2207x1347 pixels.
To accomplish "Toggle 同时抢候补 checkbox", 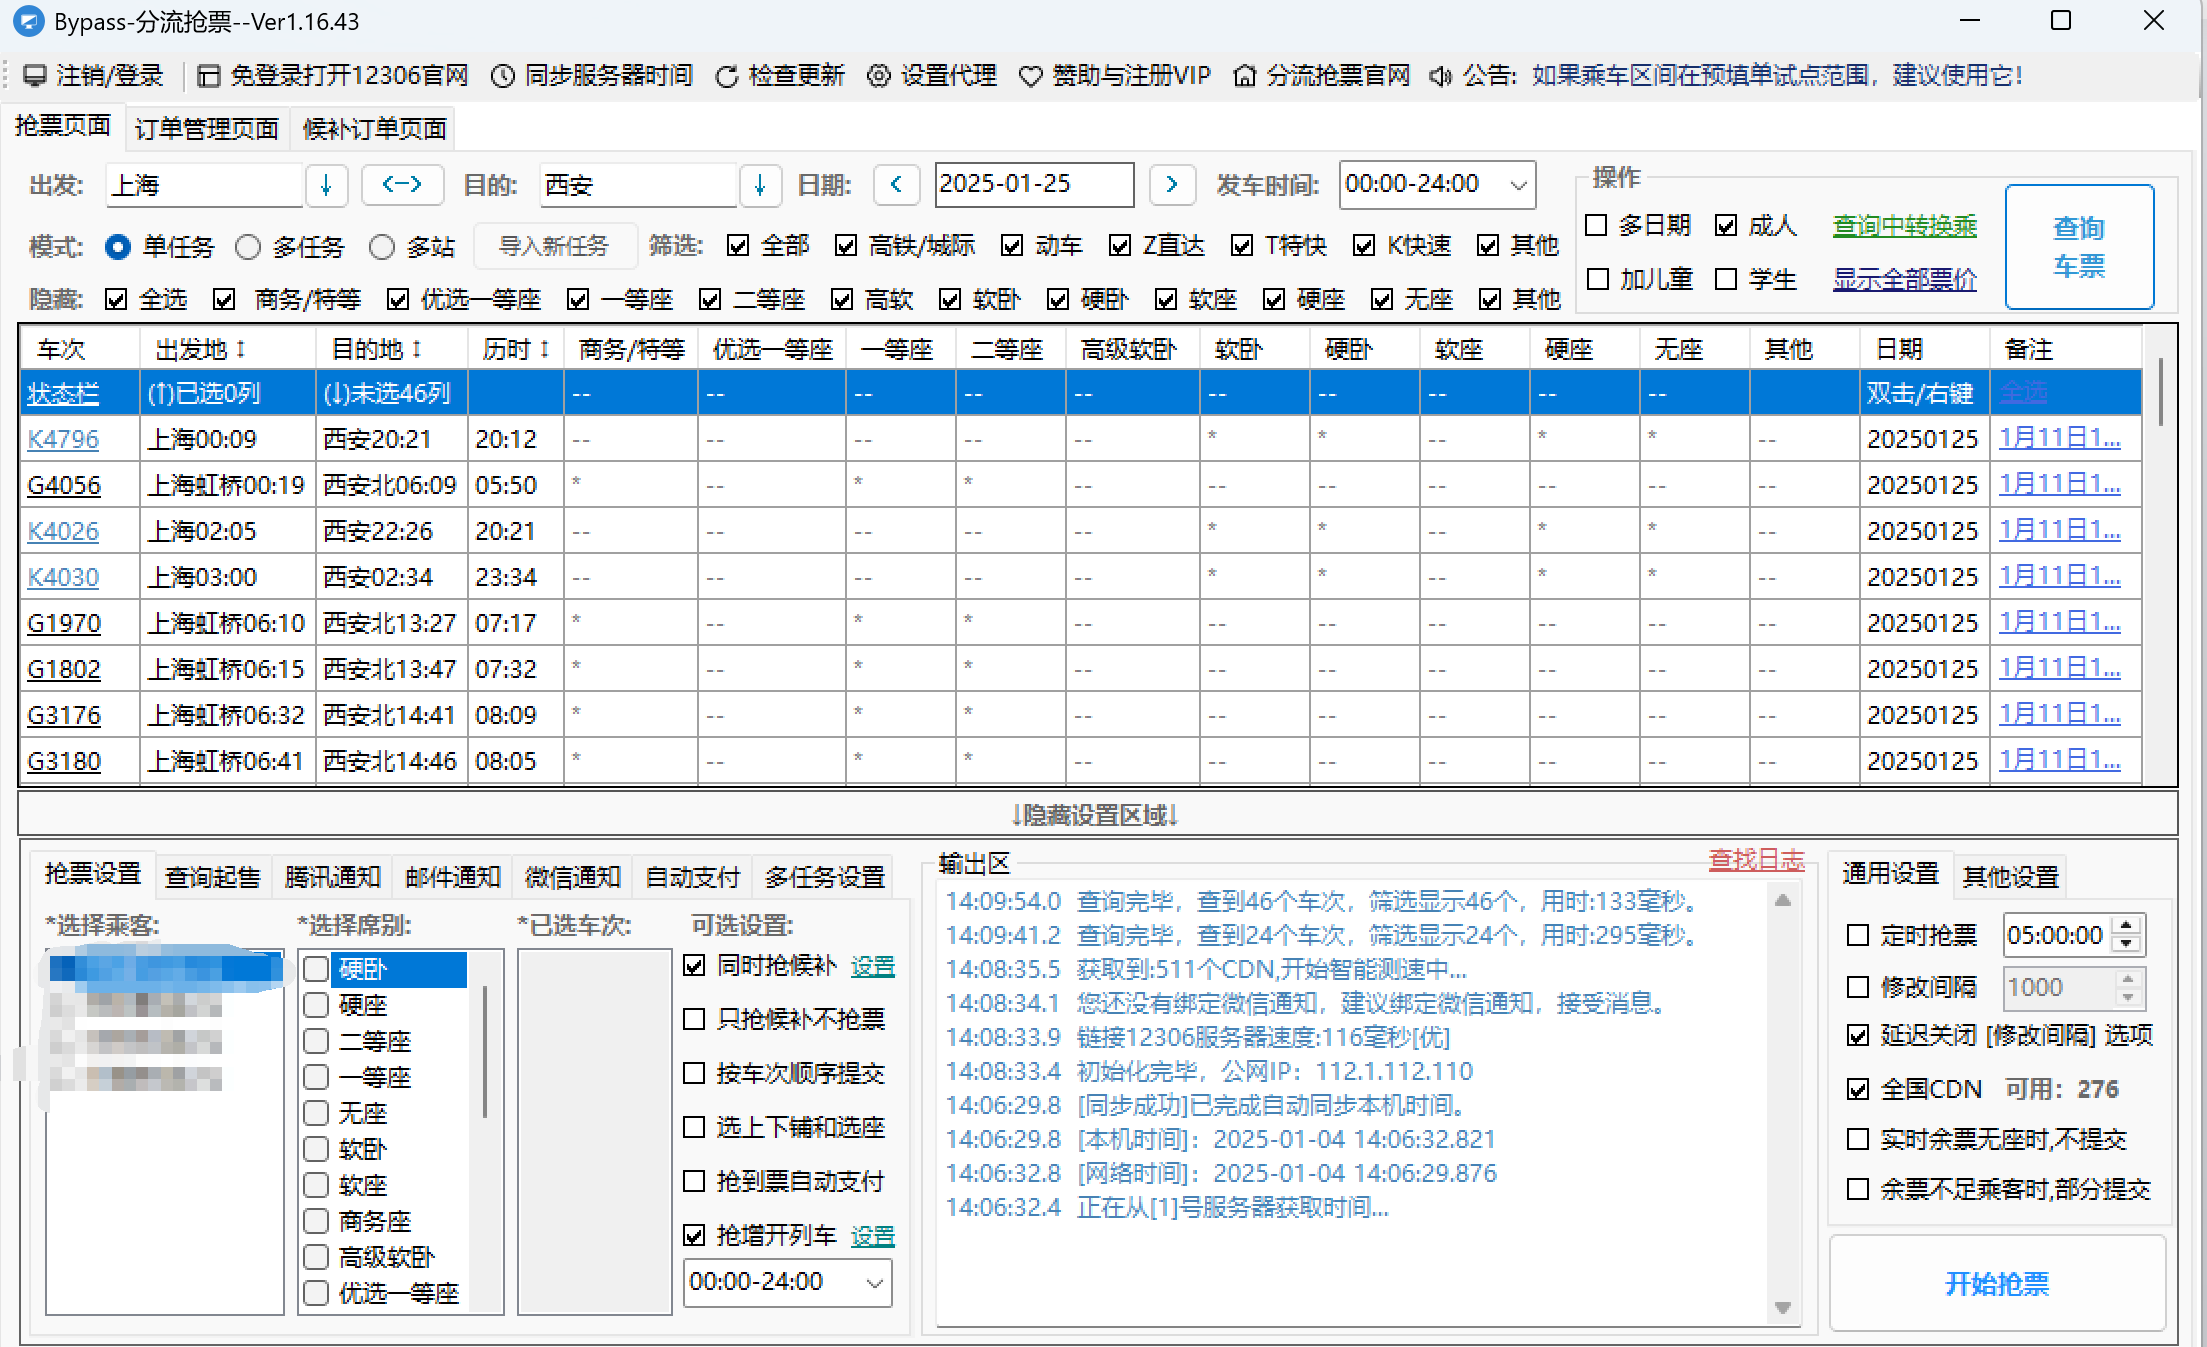I will click(694, 965).
